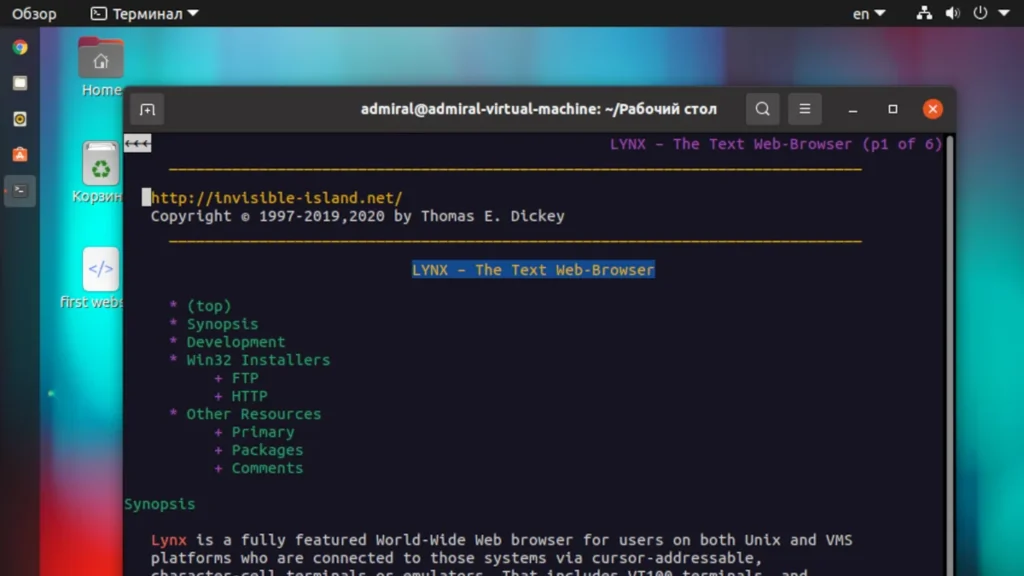Click the terminal search magnifier icon

tap(762, 109)
